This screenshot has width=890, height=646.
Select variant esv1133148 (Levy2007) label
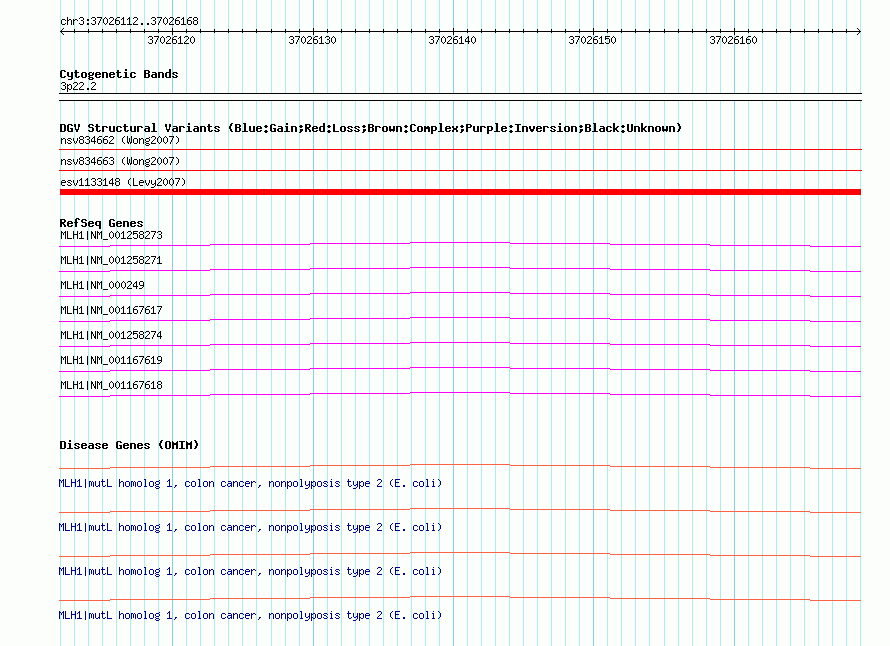click(x=123, y=182)
